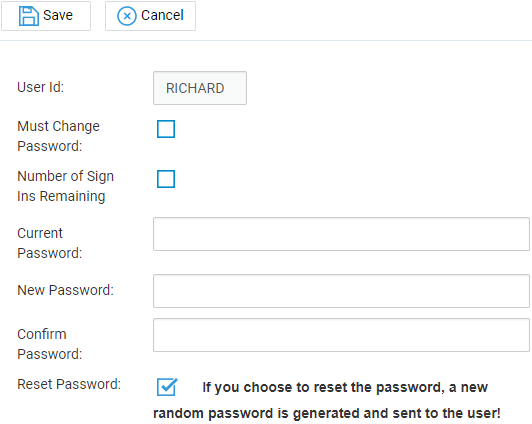Click the circled X Cancel icon
The width and height of the screenshot is (532, 424).
click(127, 16)
